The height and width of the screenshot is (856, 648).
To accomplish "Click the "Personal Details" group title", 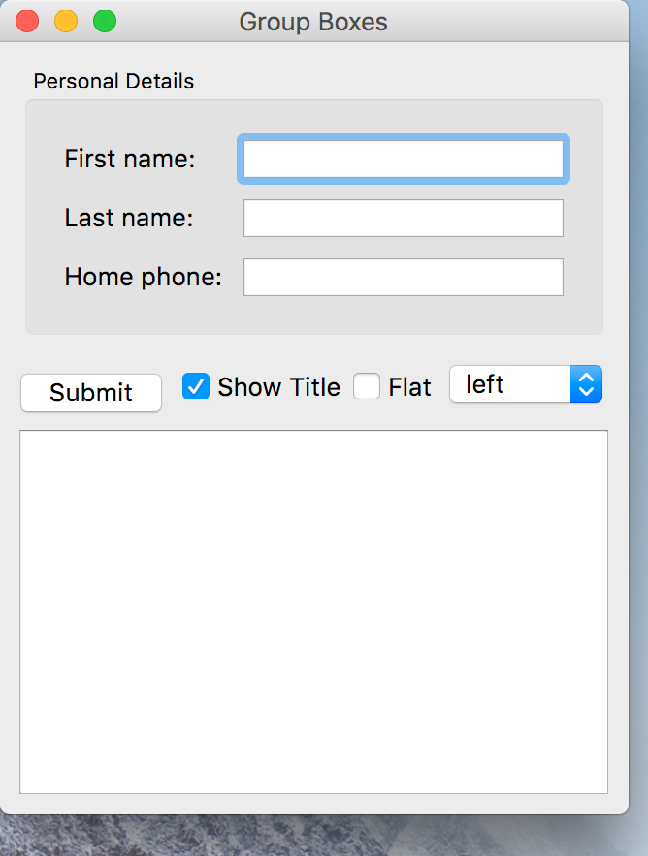I will (x=114, y=81).
